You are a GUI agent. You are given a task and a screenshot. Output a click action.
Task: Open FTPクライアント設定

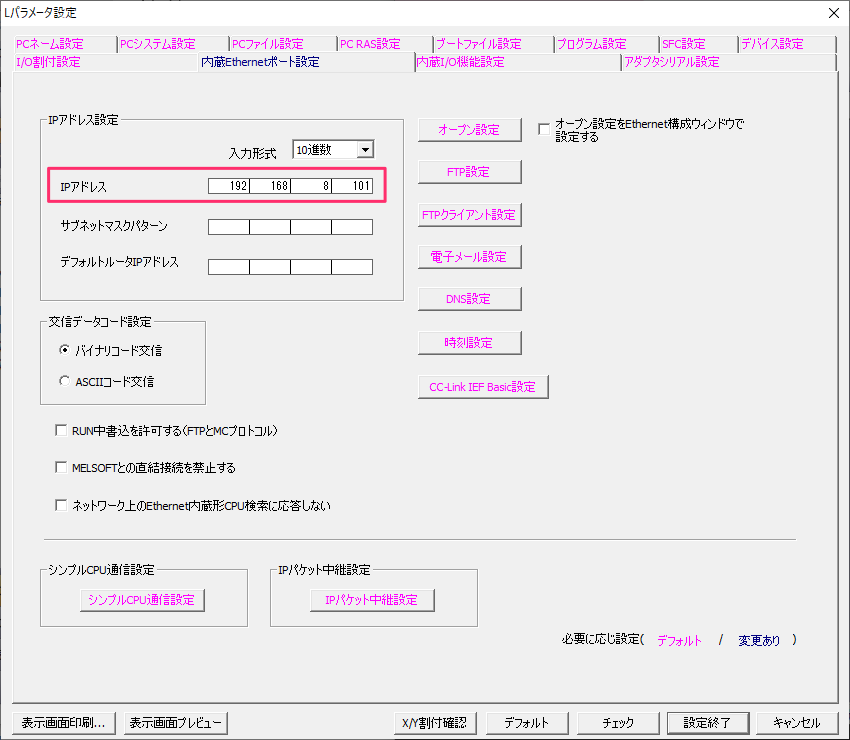(469, 215)
